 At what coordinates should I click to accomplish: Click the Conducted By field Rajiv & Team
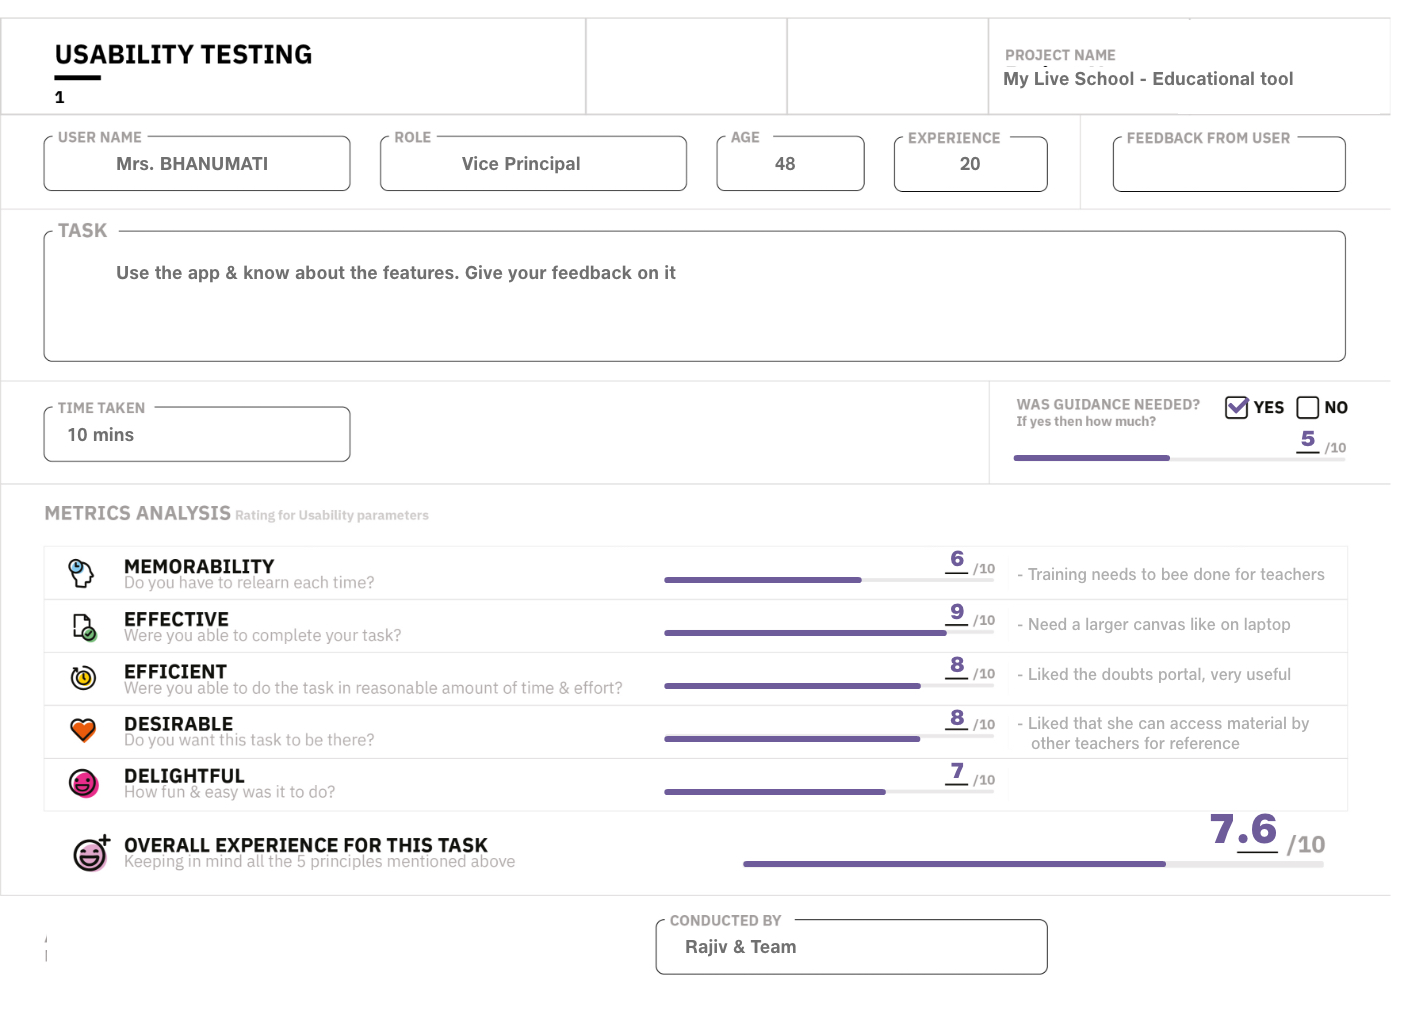(x=850, y=947)
